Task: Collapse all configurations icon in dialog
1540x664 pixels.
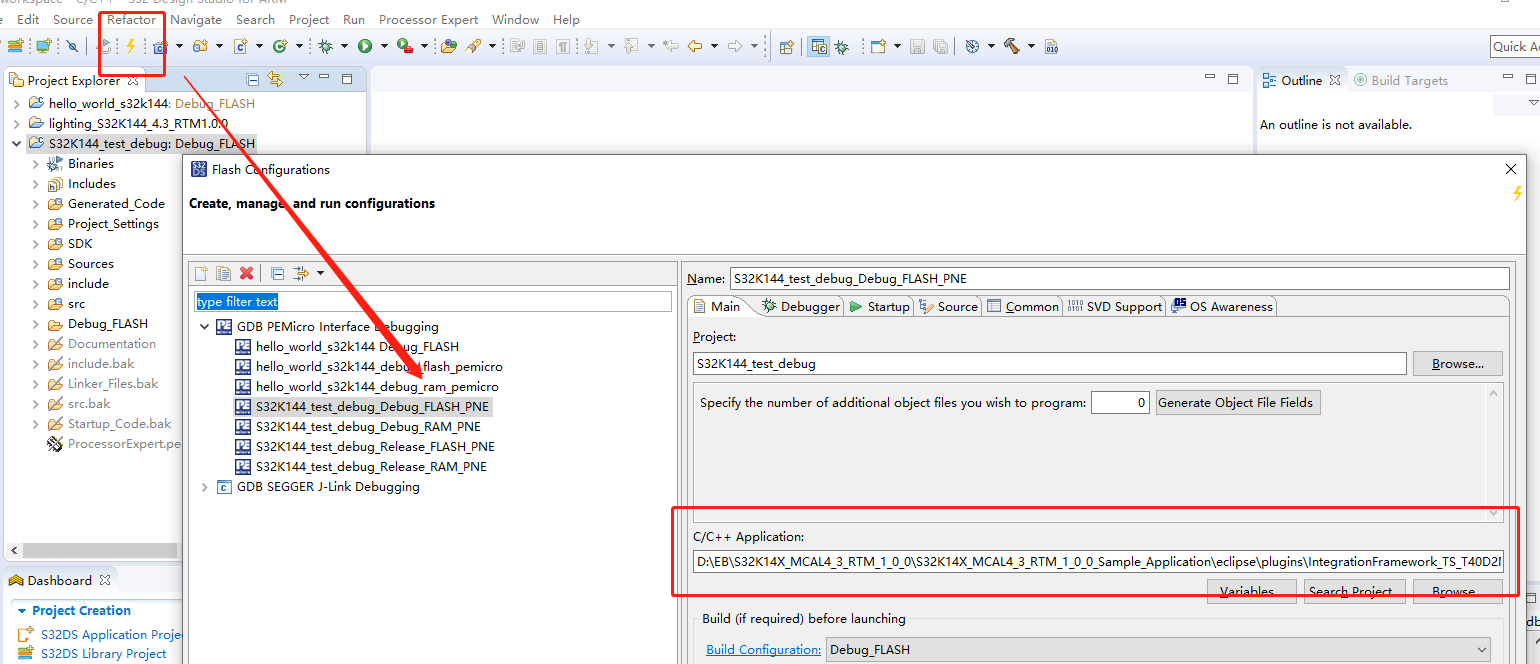Action: [278, 273]
